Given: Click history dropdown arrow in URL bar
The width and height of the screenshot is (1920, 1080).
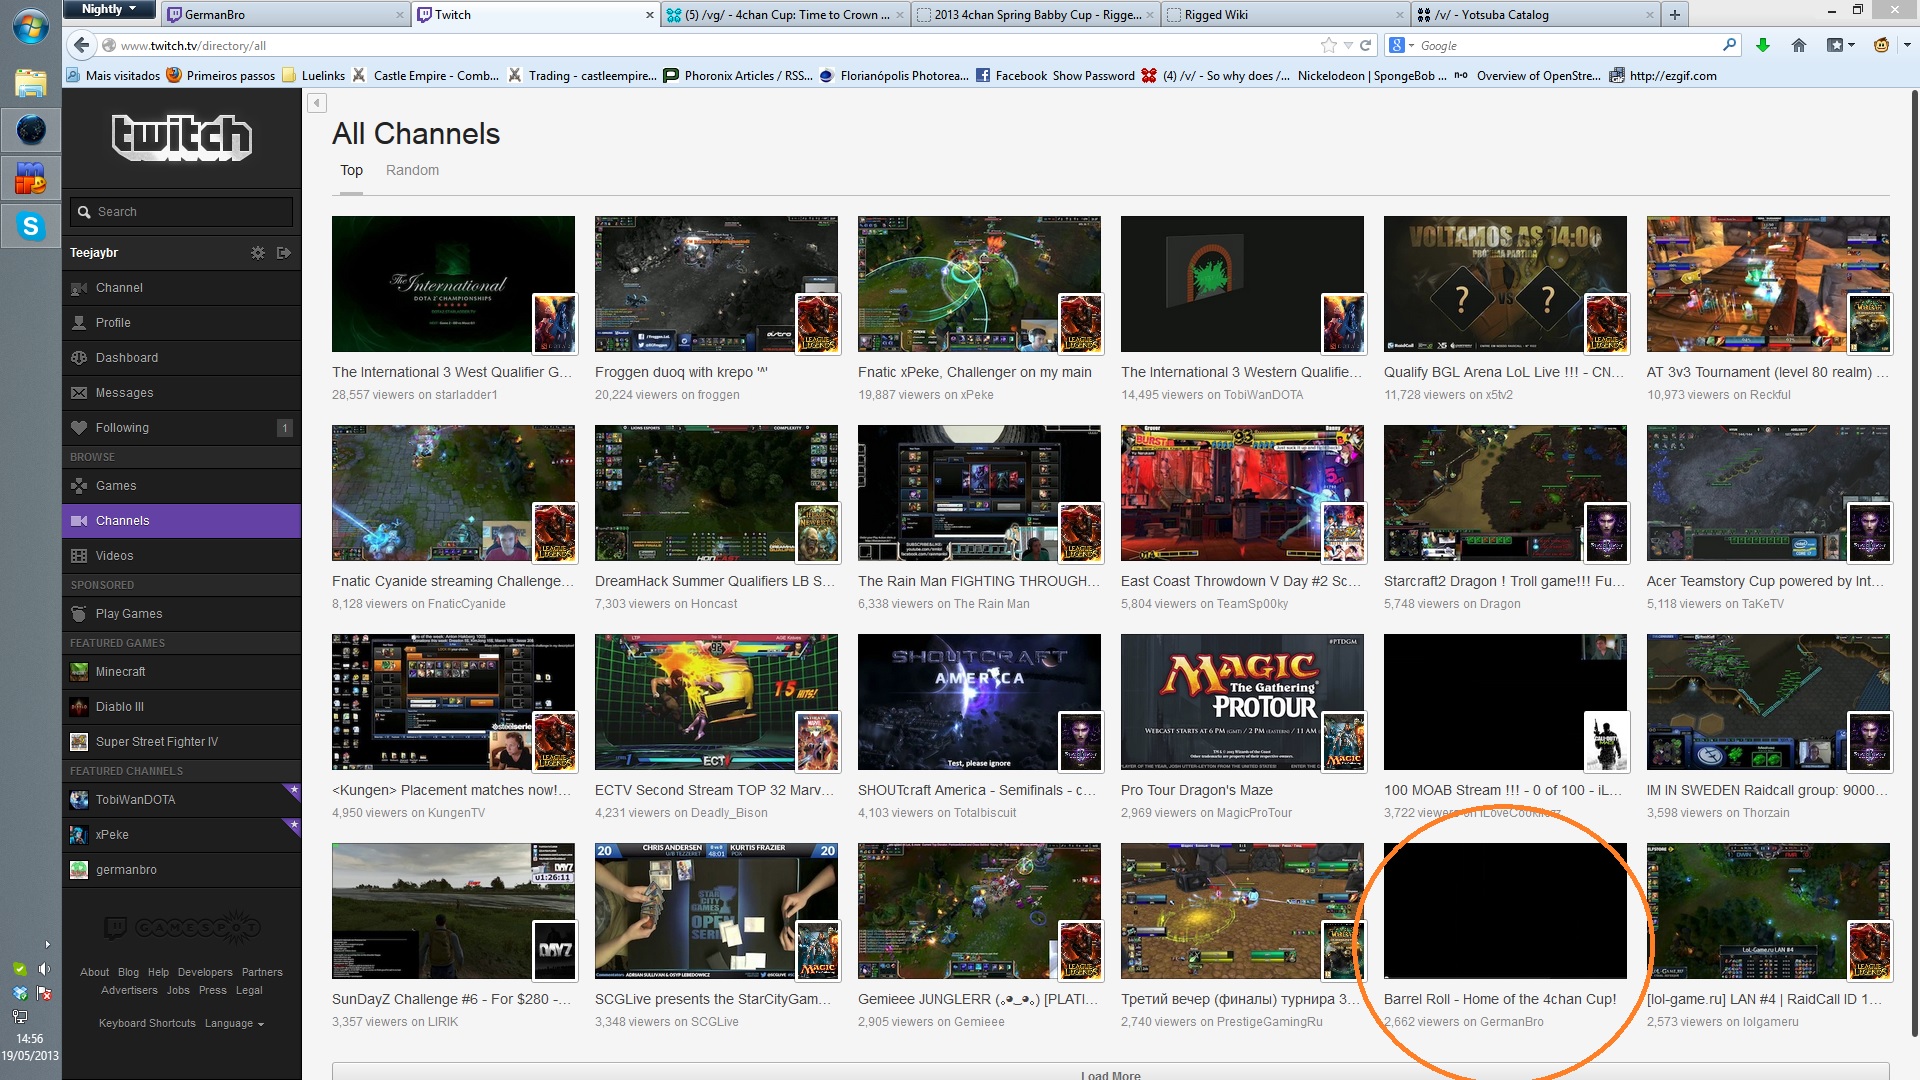Looking at the screenshot, I should (x=1348, y=45).
